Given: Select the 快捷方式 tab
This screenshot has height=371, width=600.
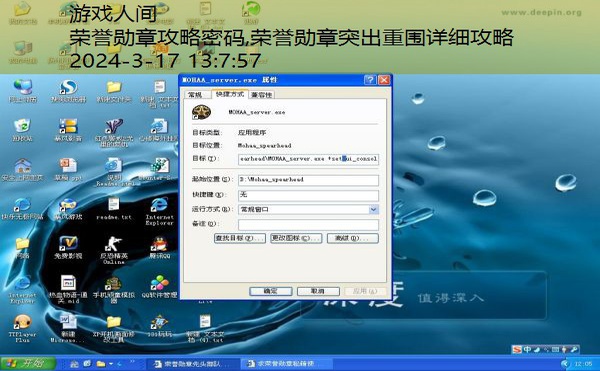Looking at the screenshot, I should pos(229,94).
